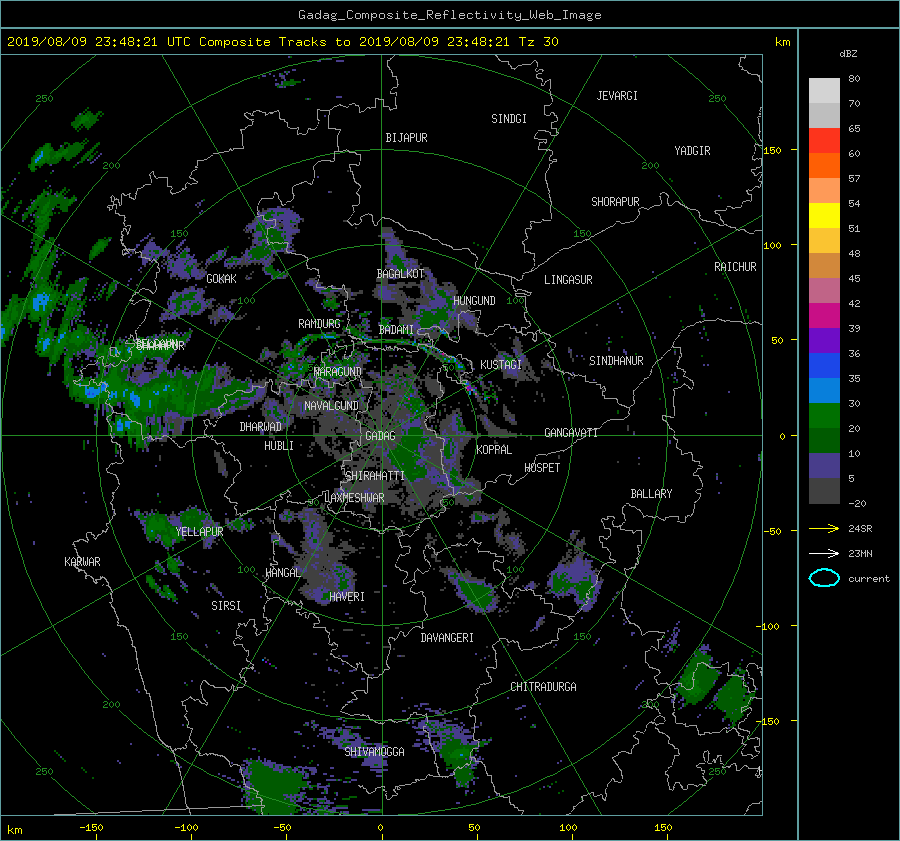This screenshot has height=841, width=900.
Task: Select the LINGASUR label
Action: [568, 280]
